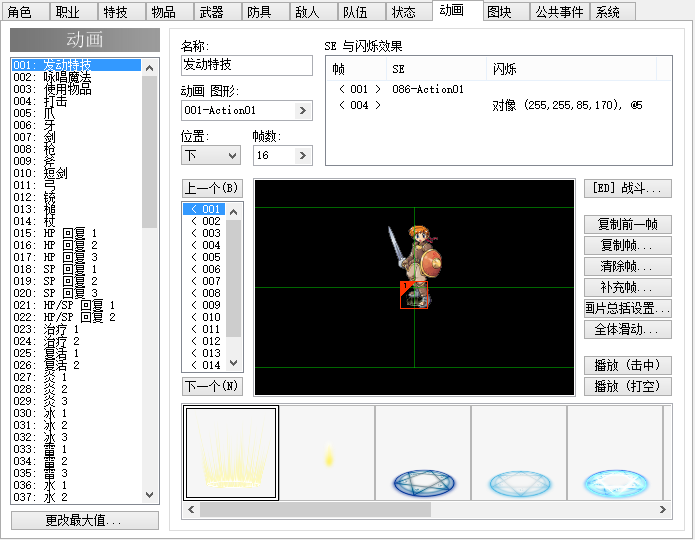Go to the 武器 tab

point(217,12)
